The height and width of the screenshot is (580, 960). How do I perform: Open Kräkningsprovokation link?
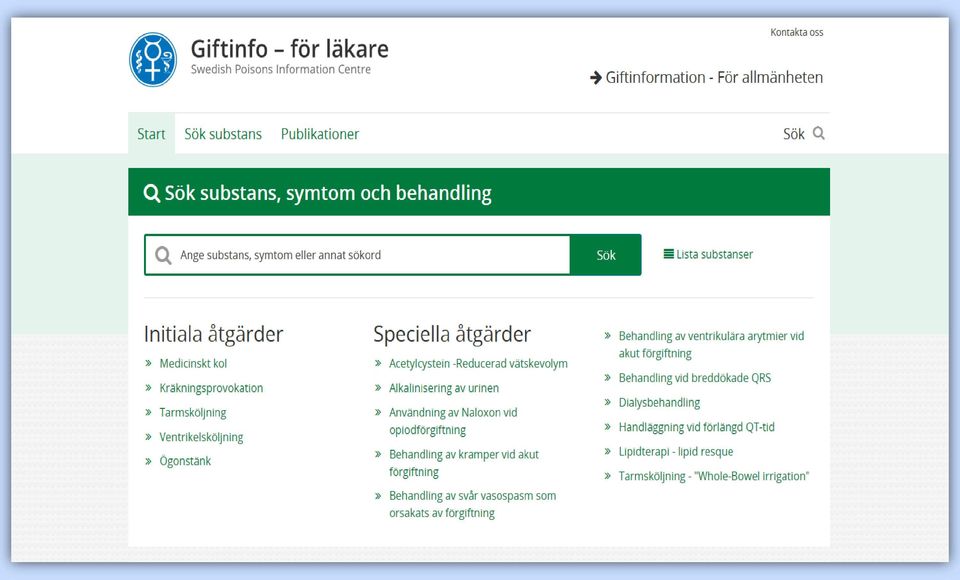click(x=211, y=388)
